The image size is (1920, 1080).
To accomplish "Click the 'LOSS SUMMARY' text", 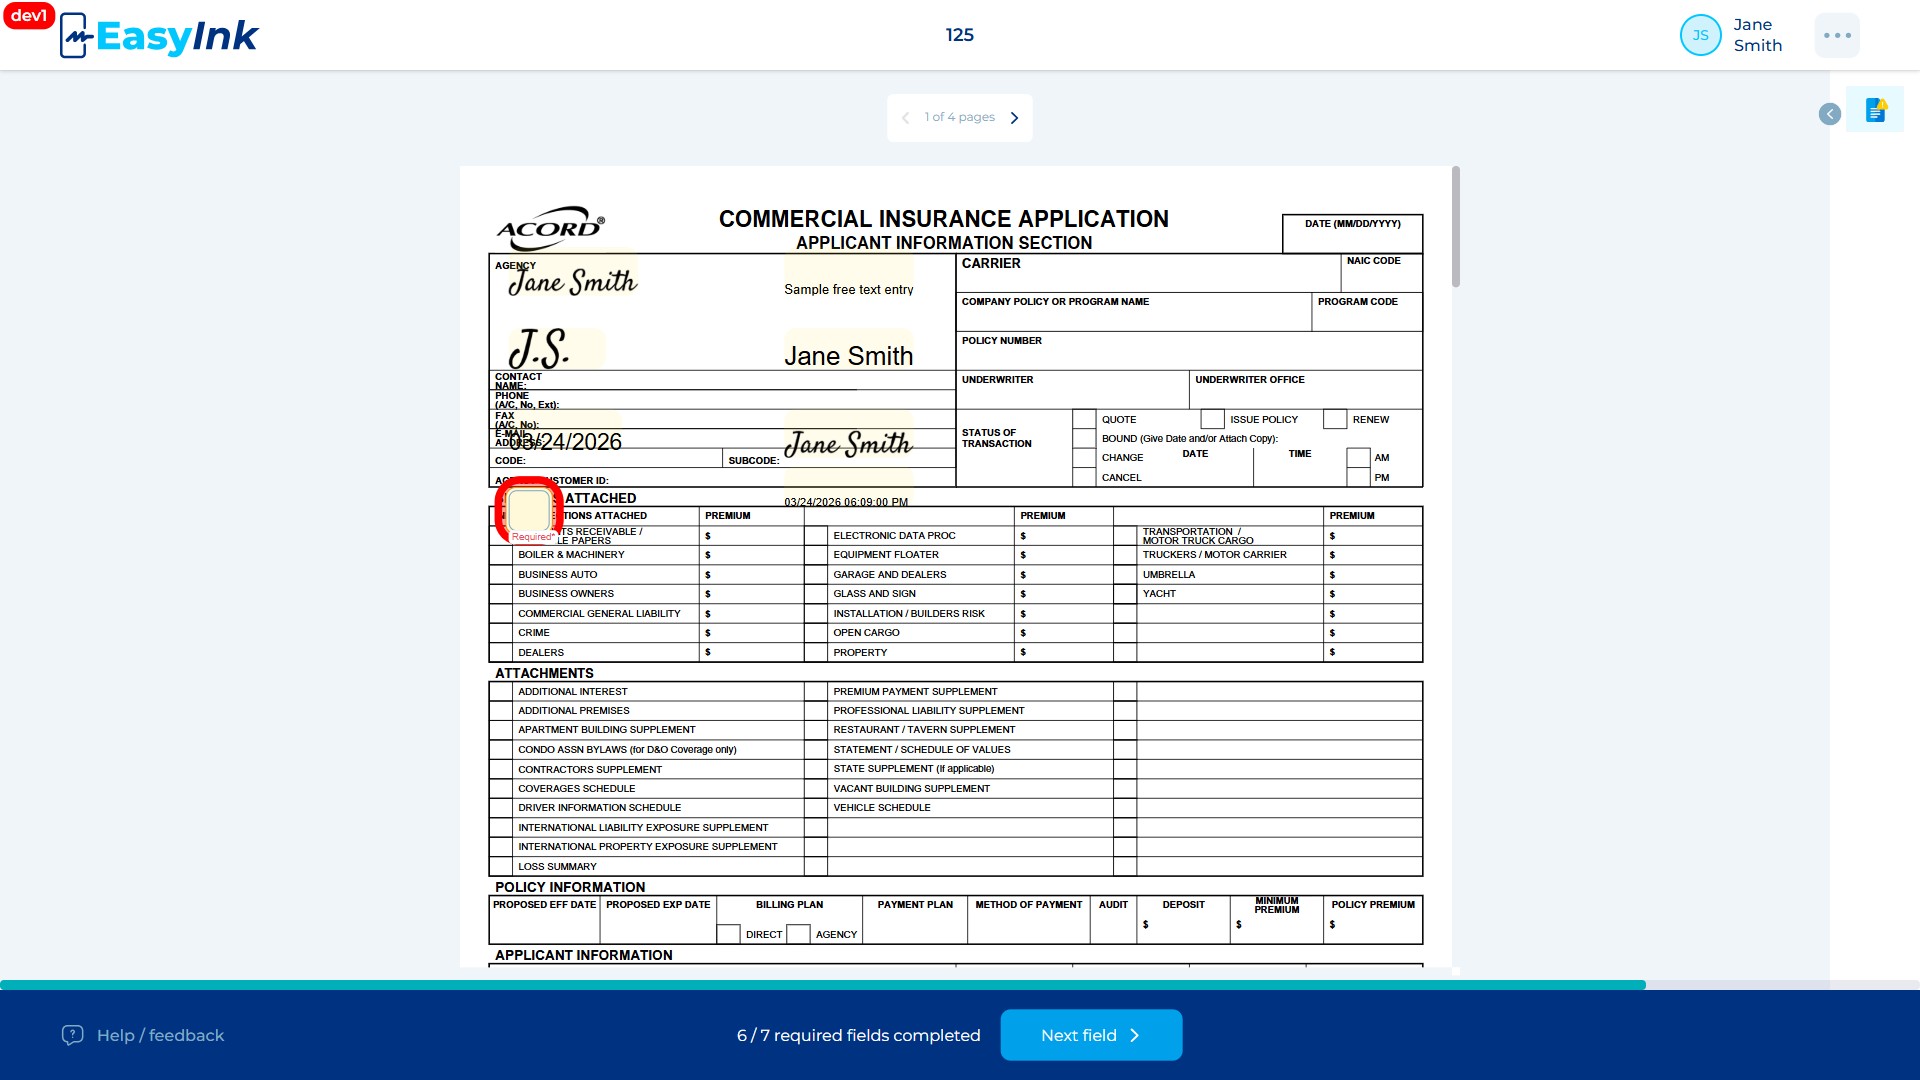I will coord(557,867).
